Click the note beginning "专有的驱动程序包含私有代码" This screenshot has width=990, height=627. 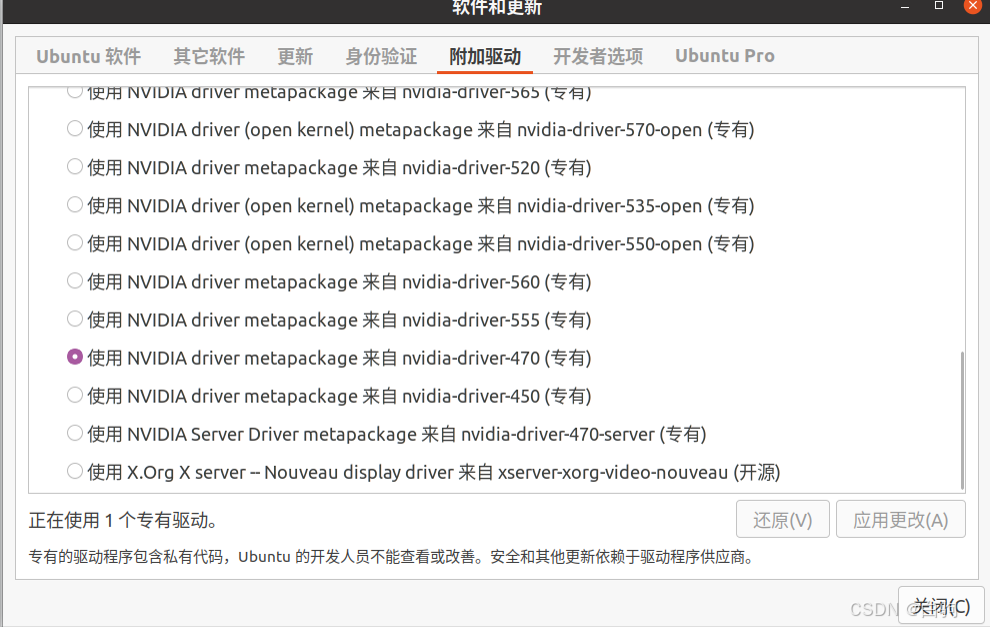pos(391,557)
